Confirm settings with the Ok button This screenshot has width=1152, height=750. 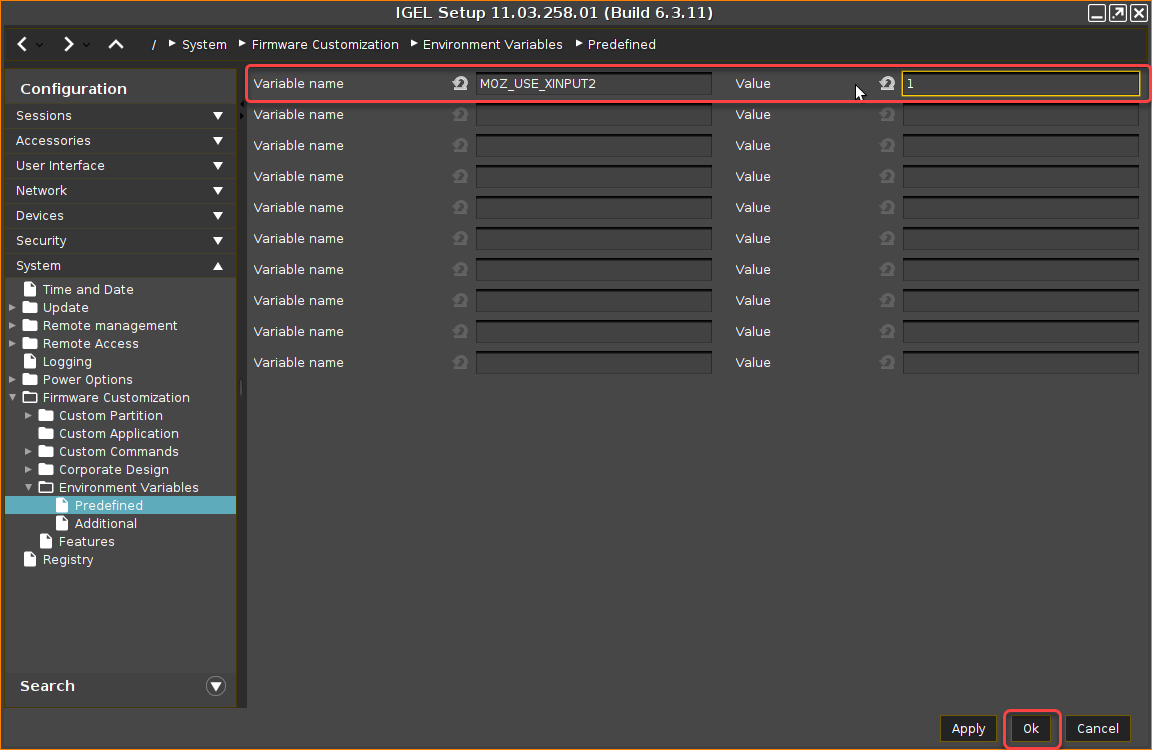tap(1030, 729)
